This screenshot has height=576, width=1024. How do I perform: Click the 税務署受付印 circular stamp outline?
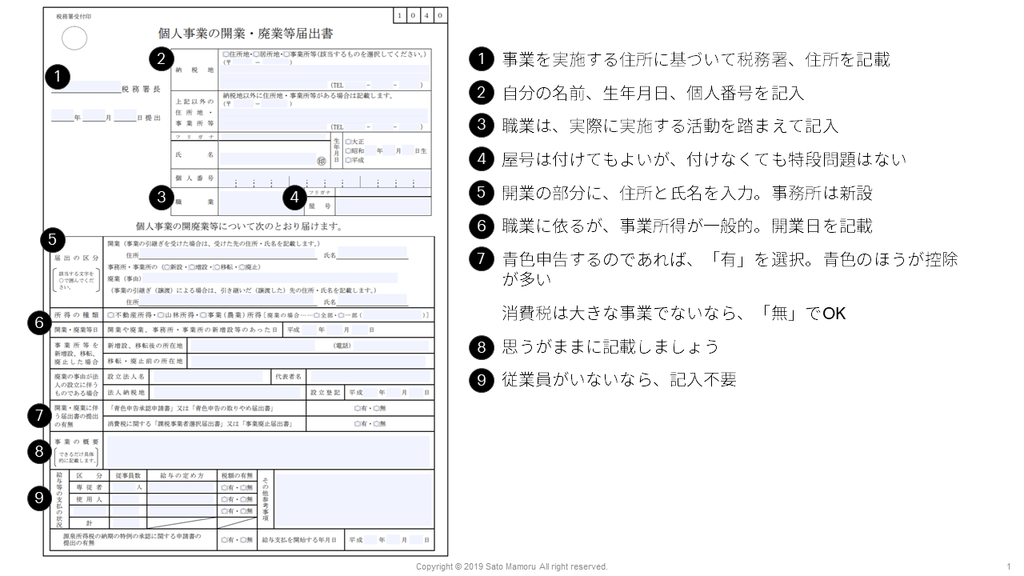click(74, 38)
